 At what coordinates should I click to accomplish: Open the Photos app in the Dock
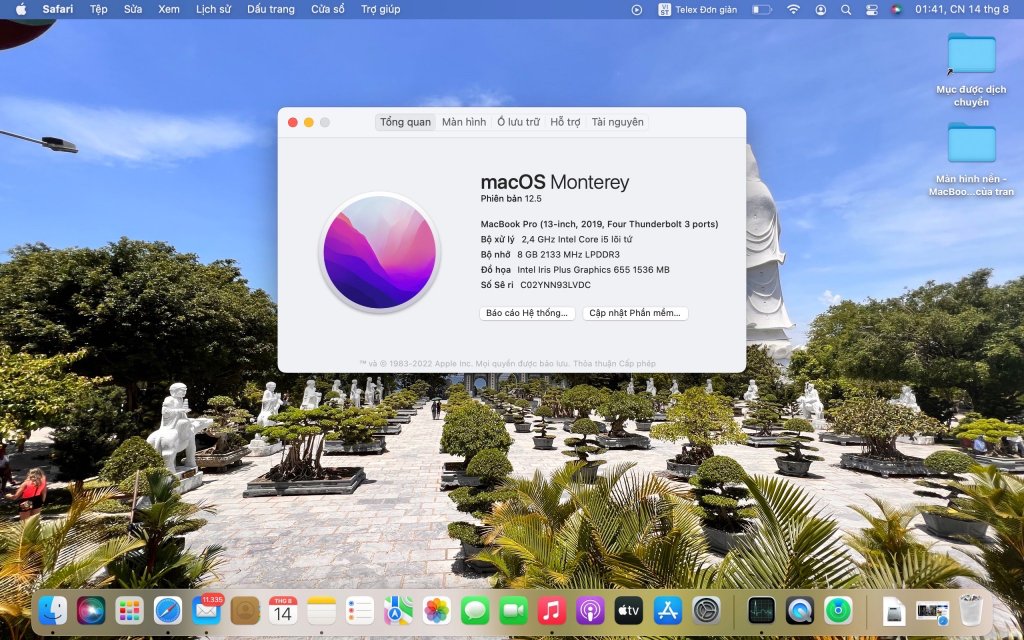(x=437, y=611)
